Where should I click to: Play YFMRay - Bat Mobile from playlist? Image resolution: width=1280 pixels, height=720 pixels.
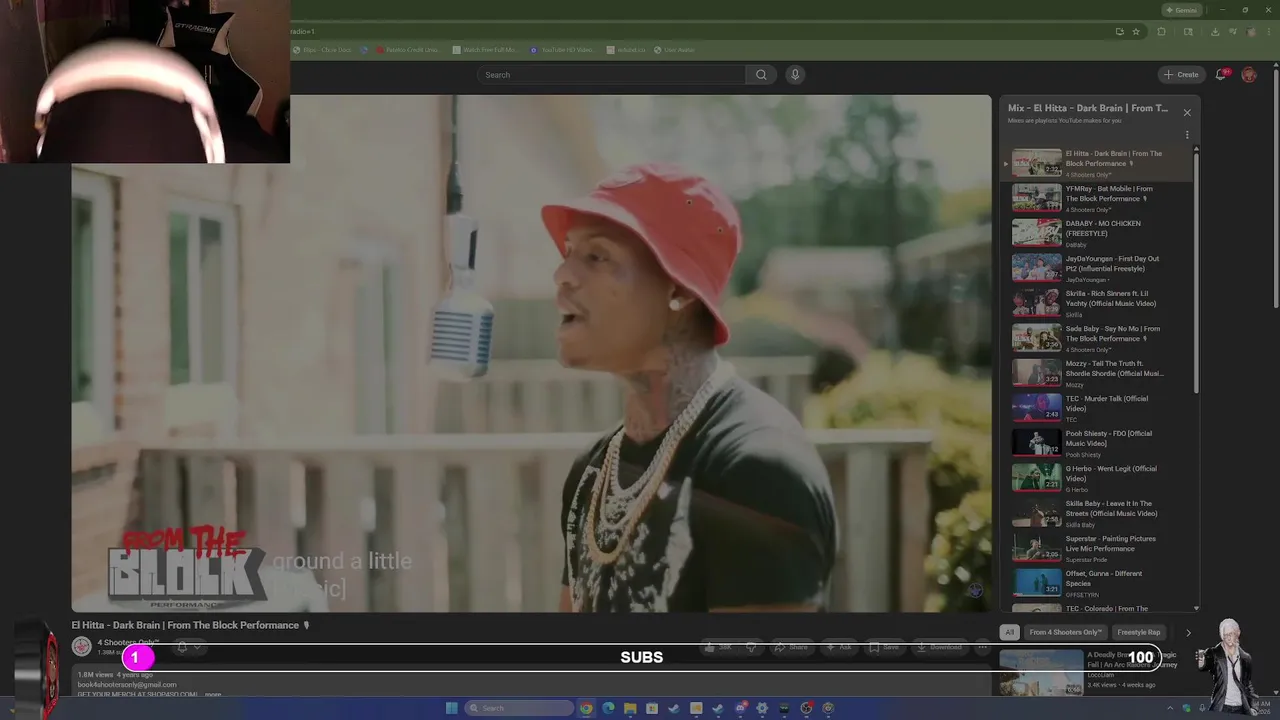[x=1098, y=197]
